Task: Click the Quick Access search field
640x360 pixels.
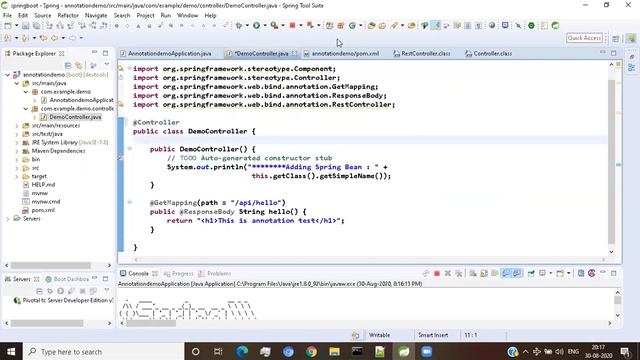Action: coord(584,38)
